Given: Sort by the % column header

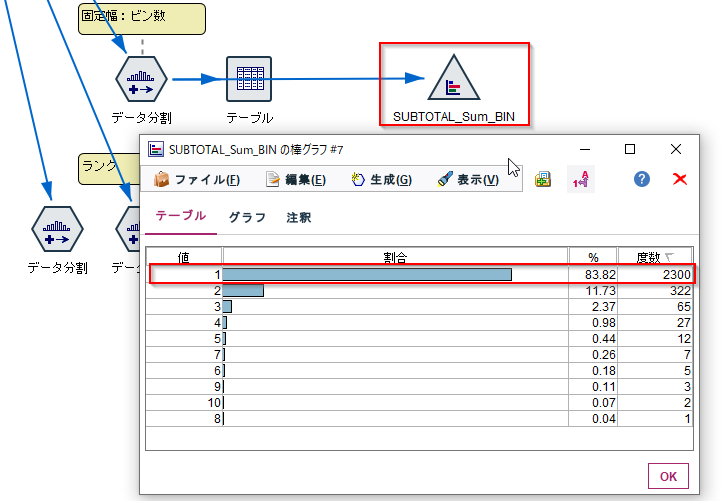Looking at the screenshot, I should coord(593,257).
